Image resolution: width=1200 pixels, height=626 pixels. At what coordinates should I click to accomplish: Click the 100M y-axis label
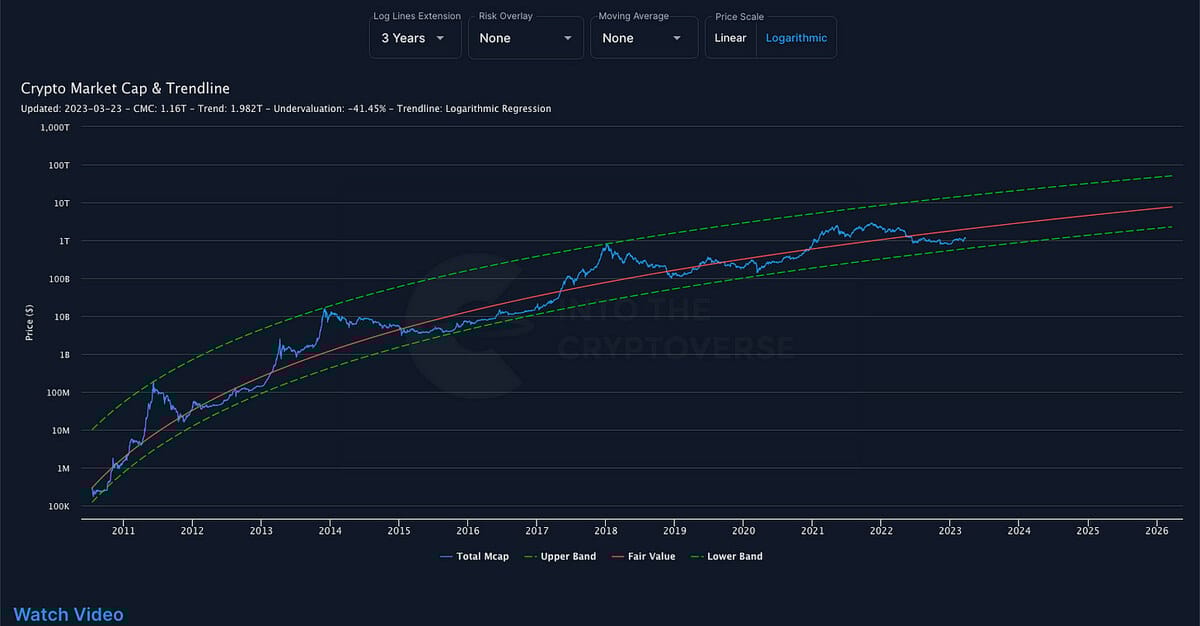coord(58,393)
